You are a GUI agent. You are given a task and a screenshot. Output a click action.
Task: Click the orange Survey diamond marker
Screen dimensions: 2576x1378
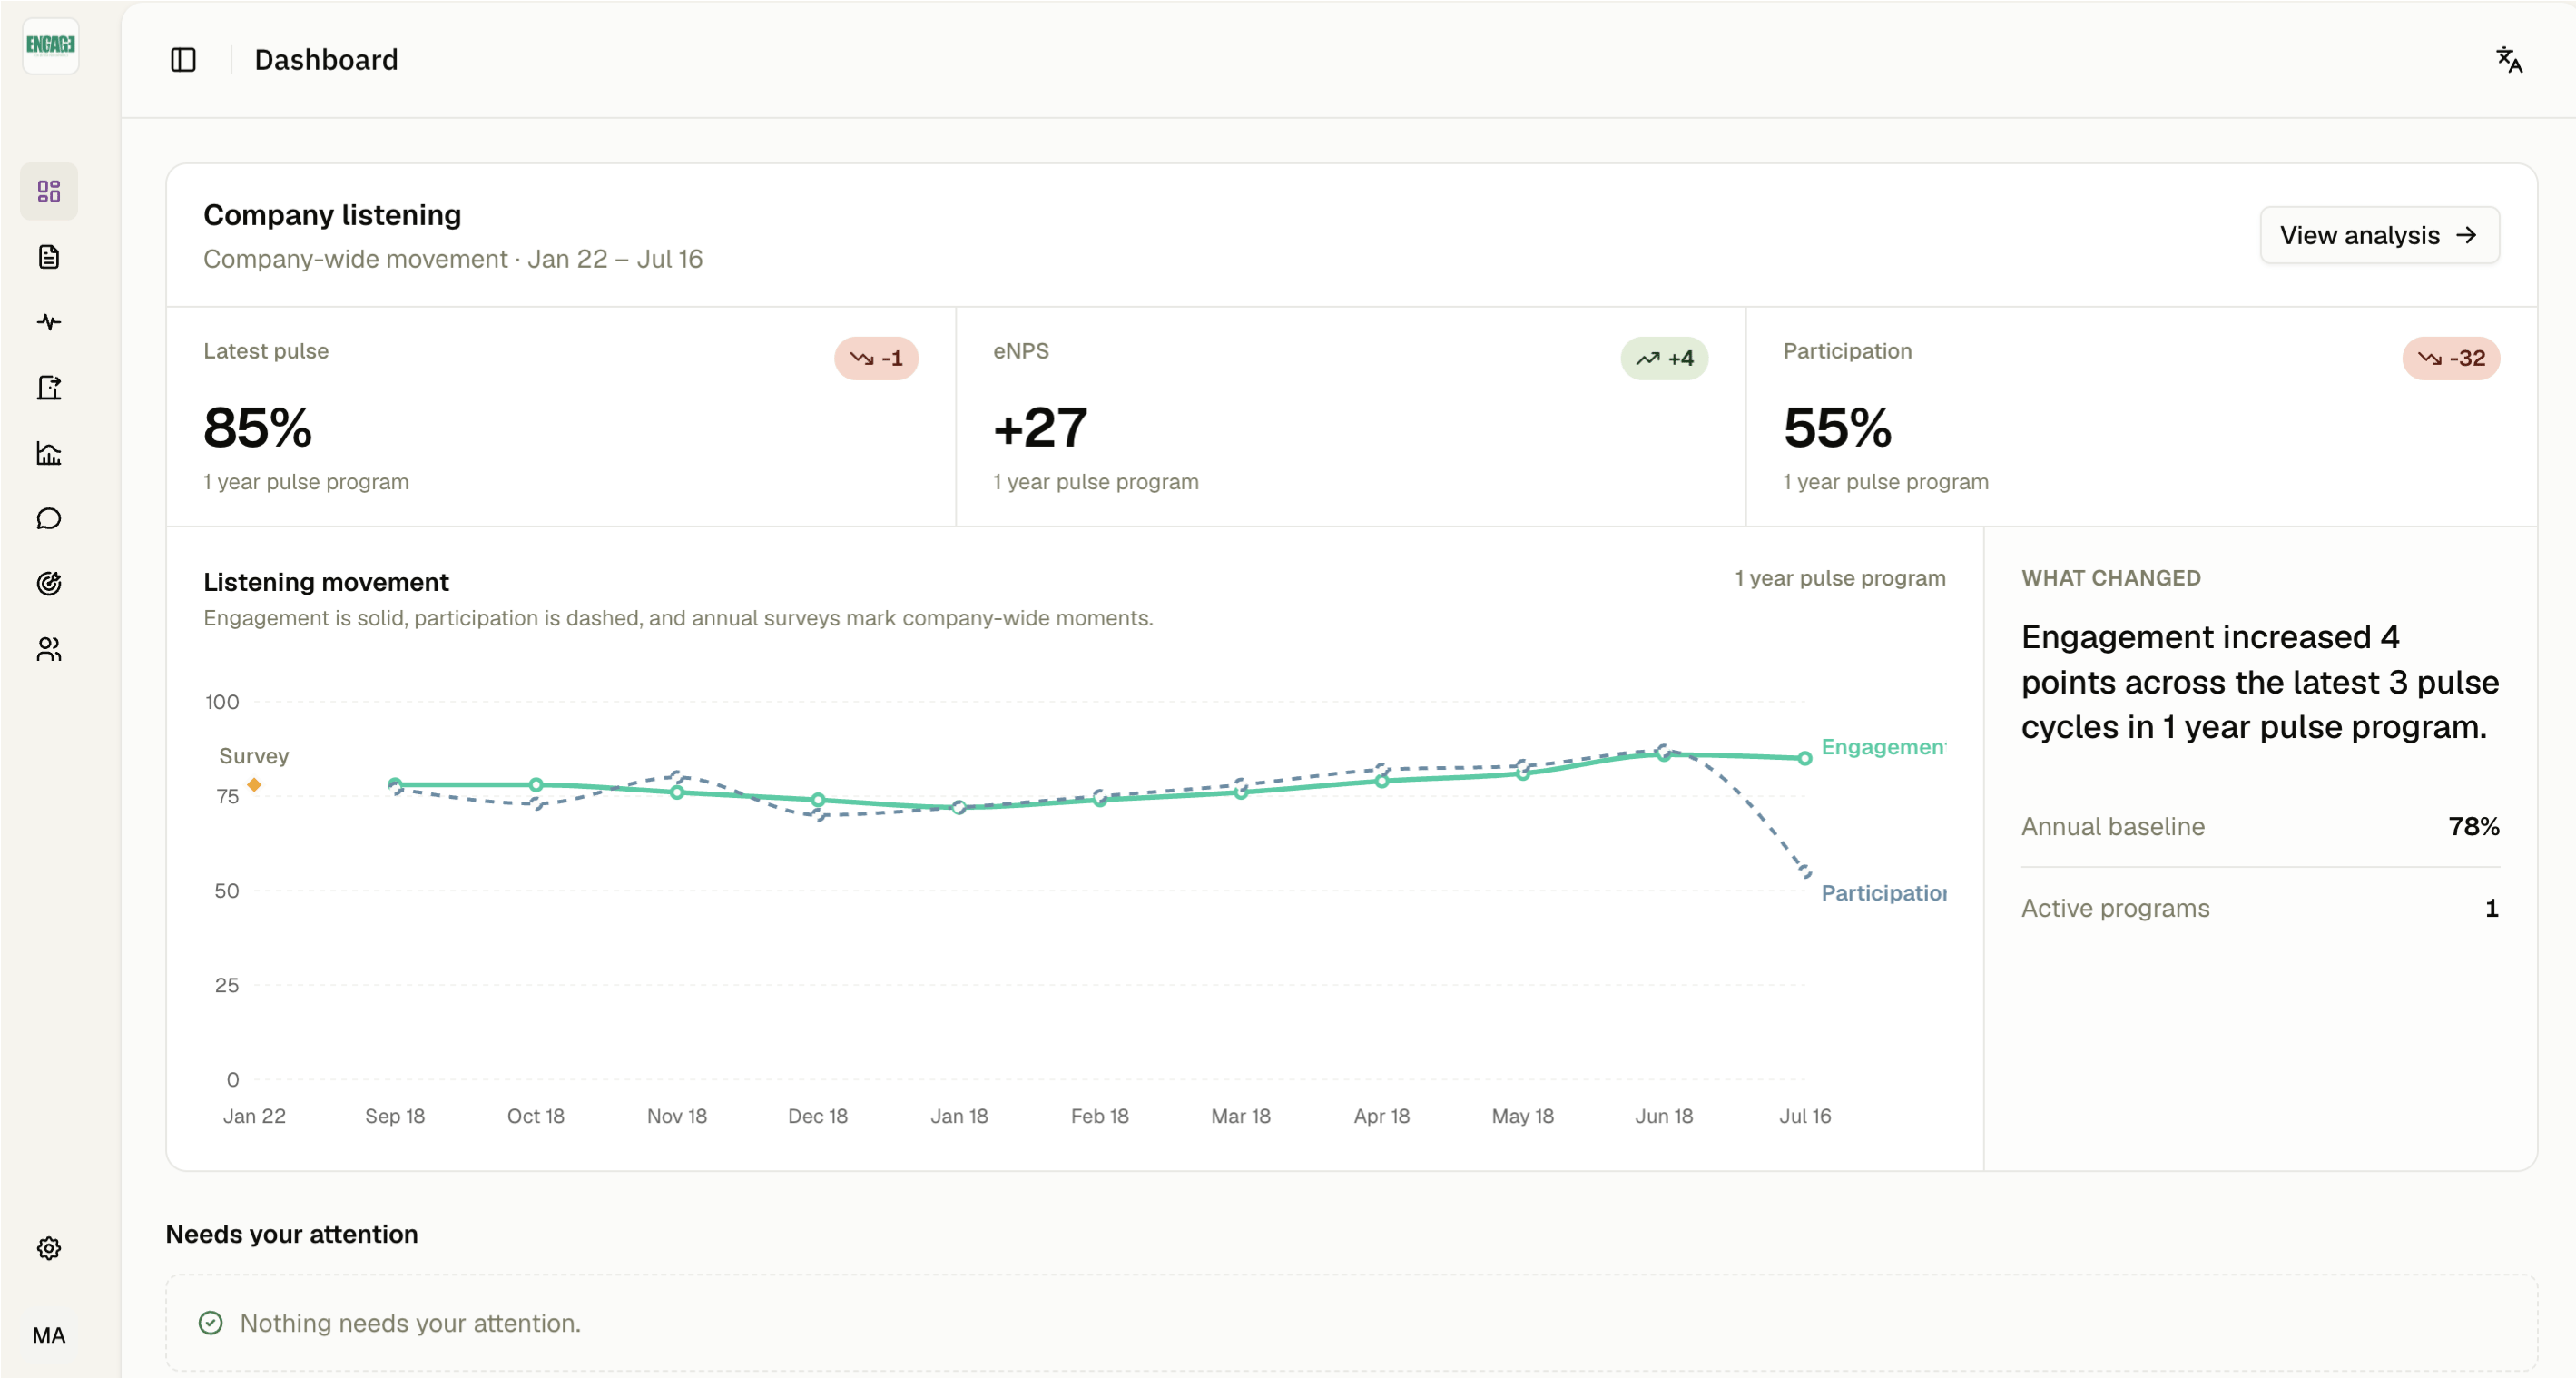click(254, 785)
